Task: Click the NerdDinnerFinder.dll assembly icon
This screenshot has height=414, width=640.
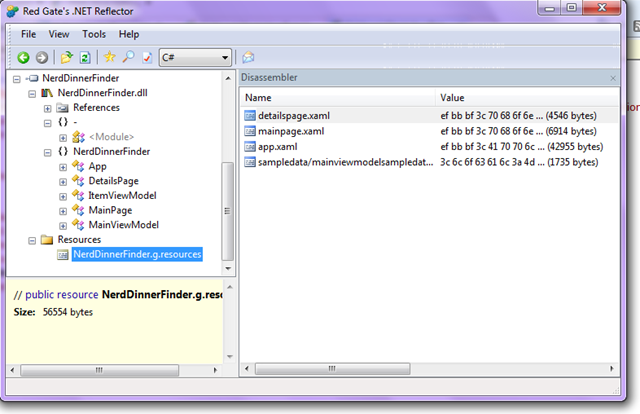Action: tap(47, 93)
